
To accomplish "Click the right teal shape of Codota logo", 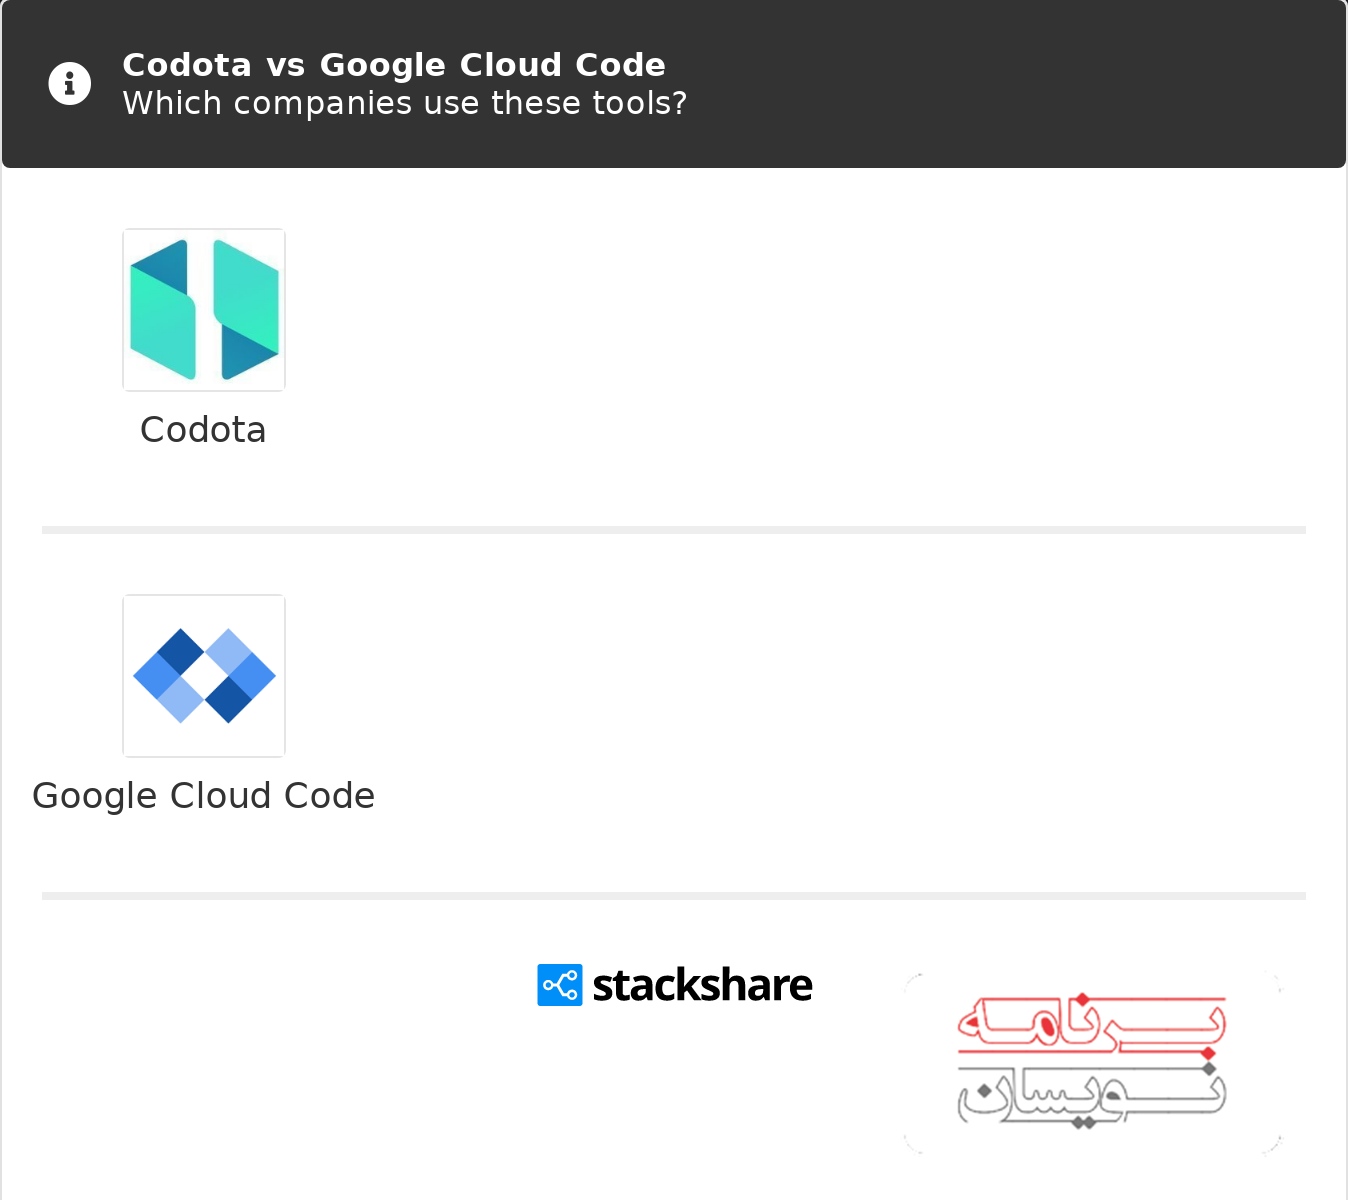I will 246,310.
